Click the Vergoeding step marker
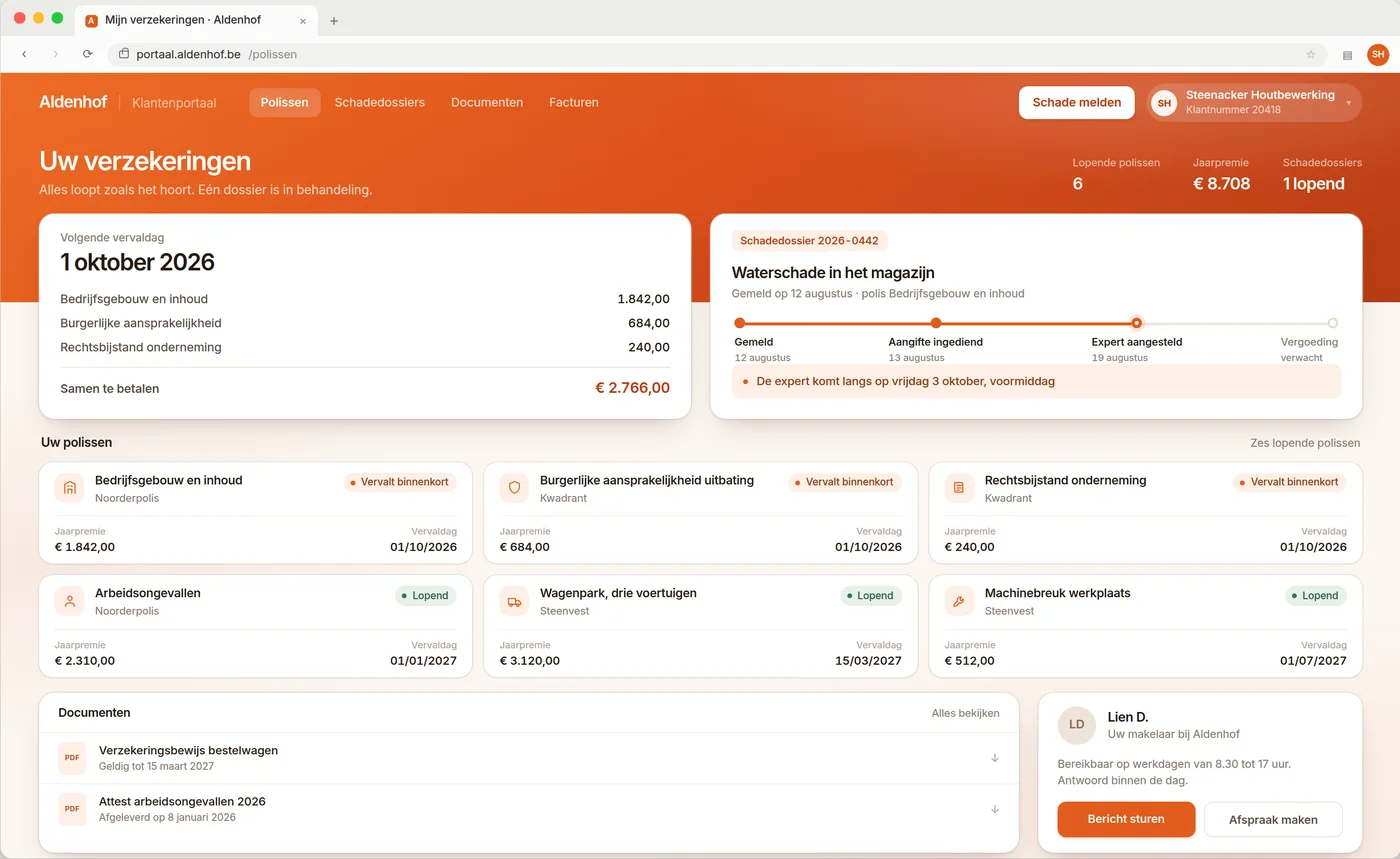The height and width of the screenshot is (859, 1400). coord(1333,323)
